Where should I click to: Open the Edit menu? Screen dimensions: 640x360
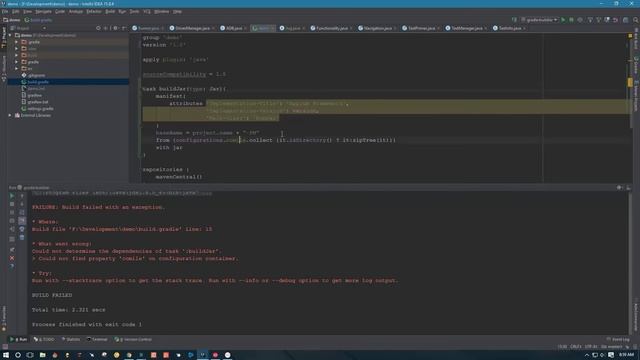click(x=16, y=11)
